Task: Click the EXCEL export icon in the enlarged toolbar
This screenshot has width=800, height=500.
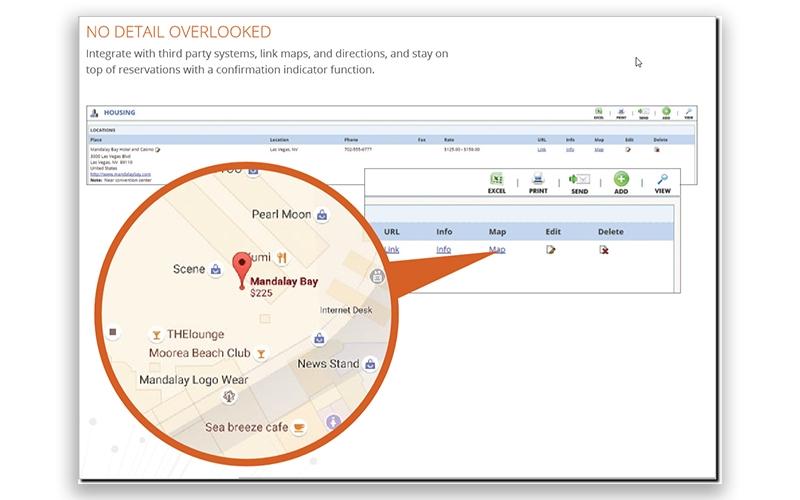Action: click(x=496, y=179)
